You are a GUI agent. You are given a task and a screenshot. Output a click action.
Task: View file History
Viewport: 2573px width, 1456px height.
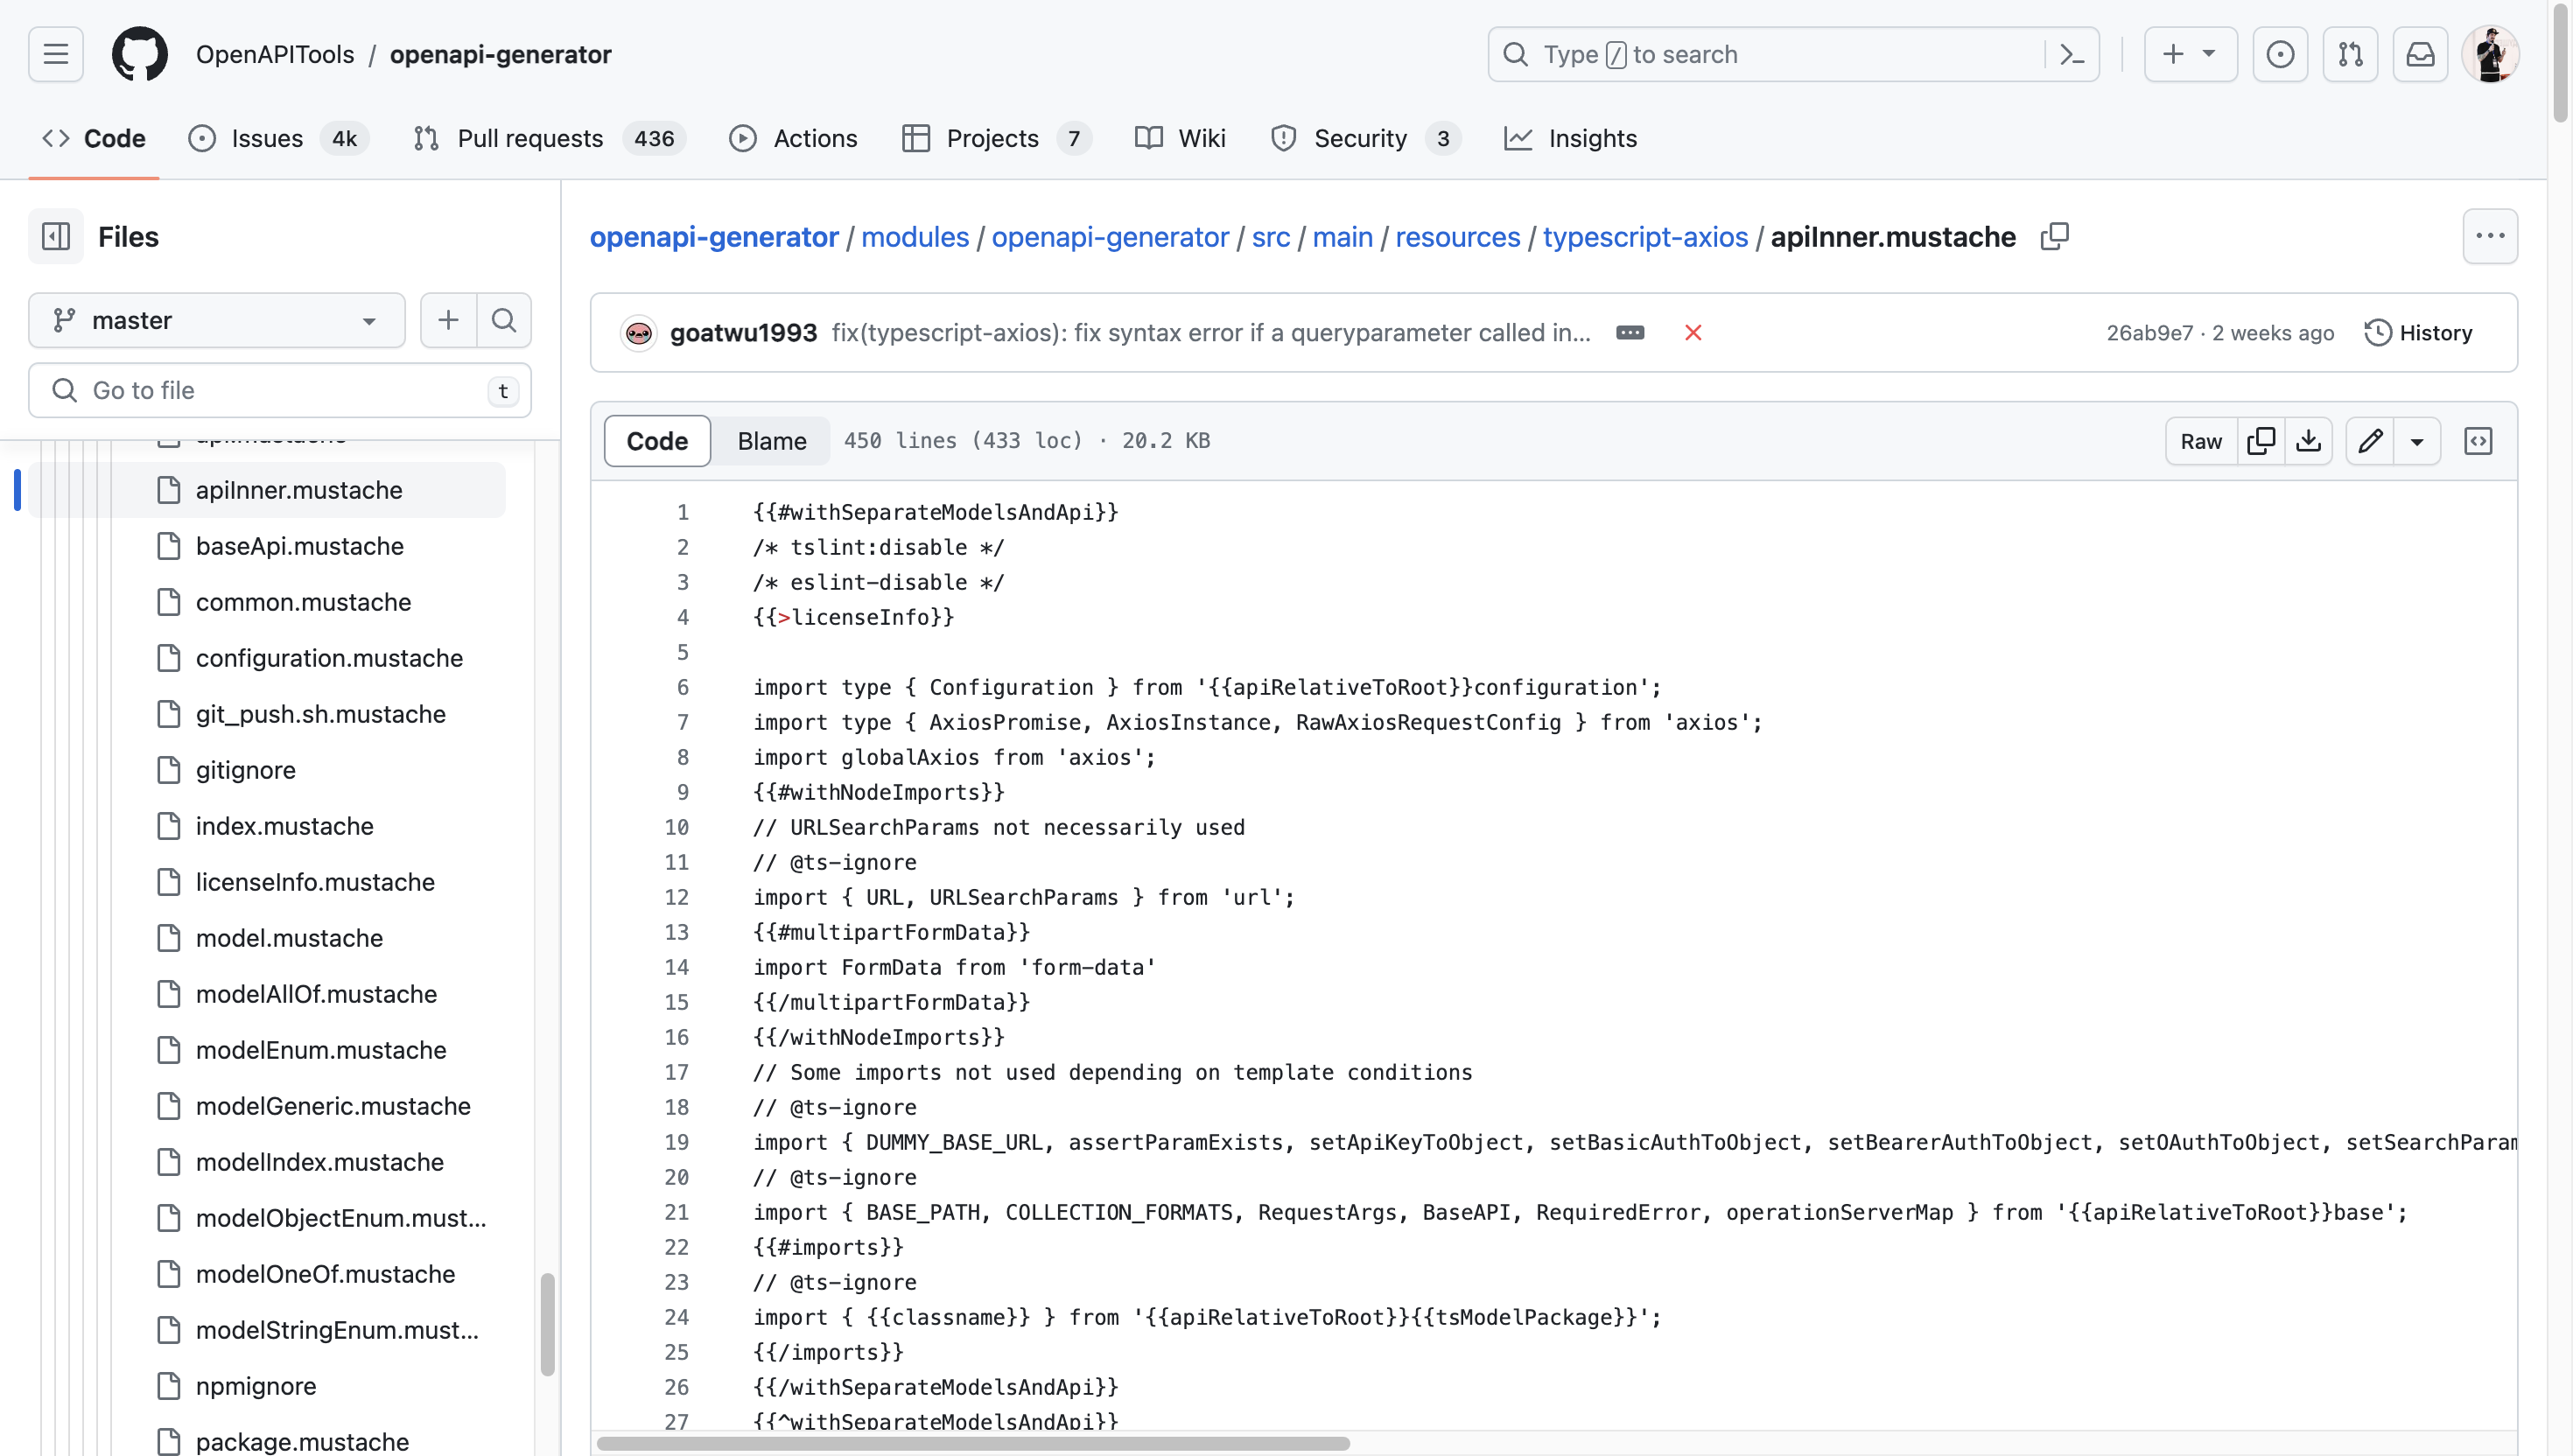(x=2418, y=333)
